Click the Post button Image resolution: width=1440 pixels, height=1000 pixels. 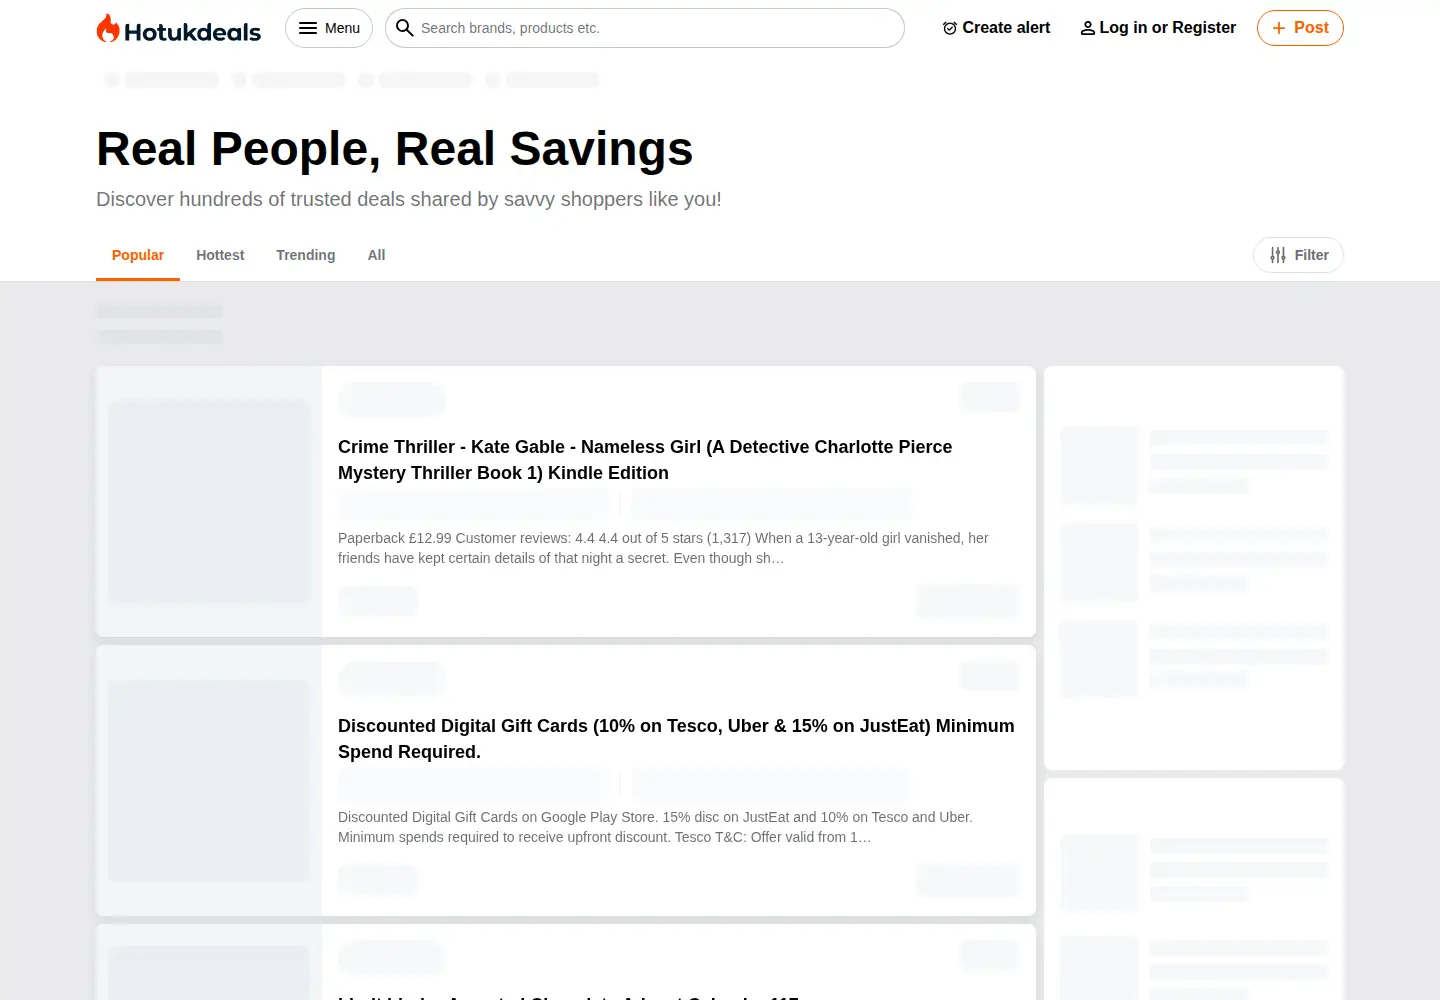pos(1300,28)
